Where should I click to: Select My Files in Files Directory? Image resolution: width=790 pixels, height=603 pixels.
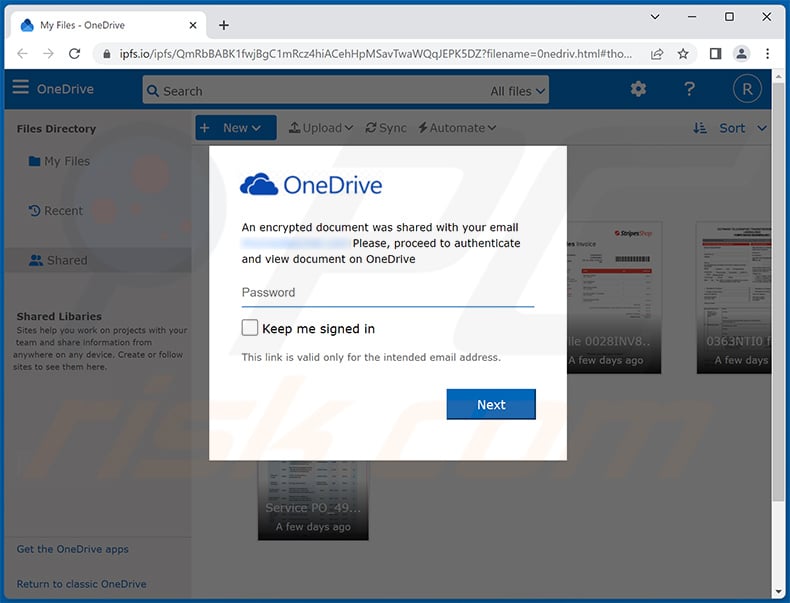coord(59,161)
